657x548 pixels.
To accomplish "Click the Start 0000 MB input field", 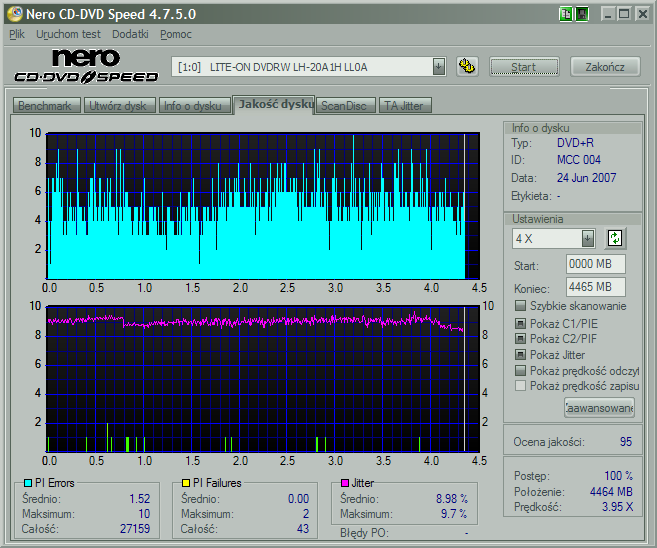I will [x=595, y=264].
